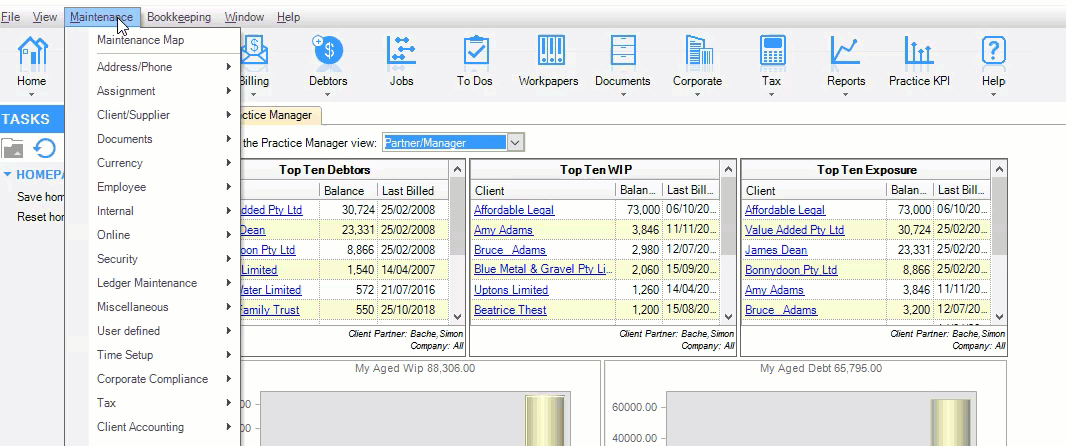Open the Debtors toolbar icon
Viewport: 1066px width, 446px height.
[328, 51]
